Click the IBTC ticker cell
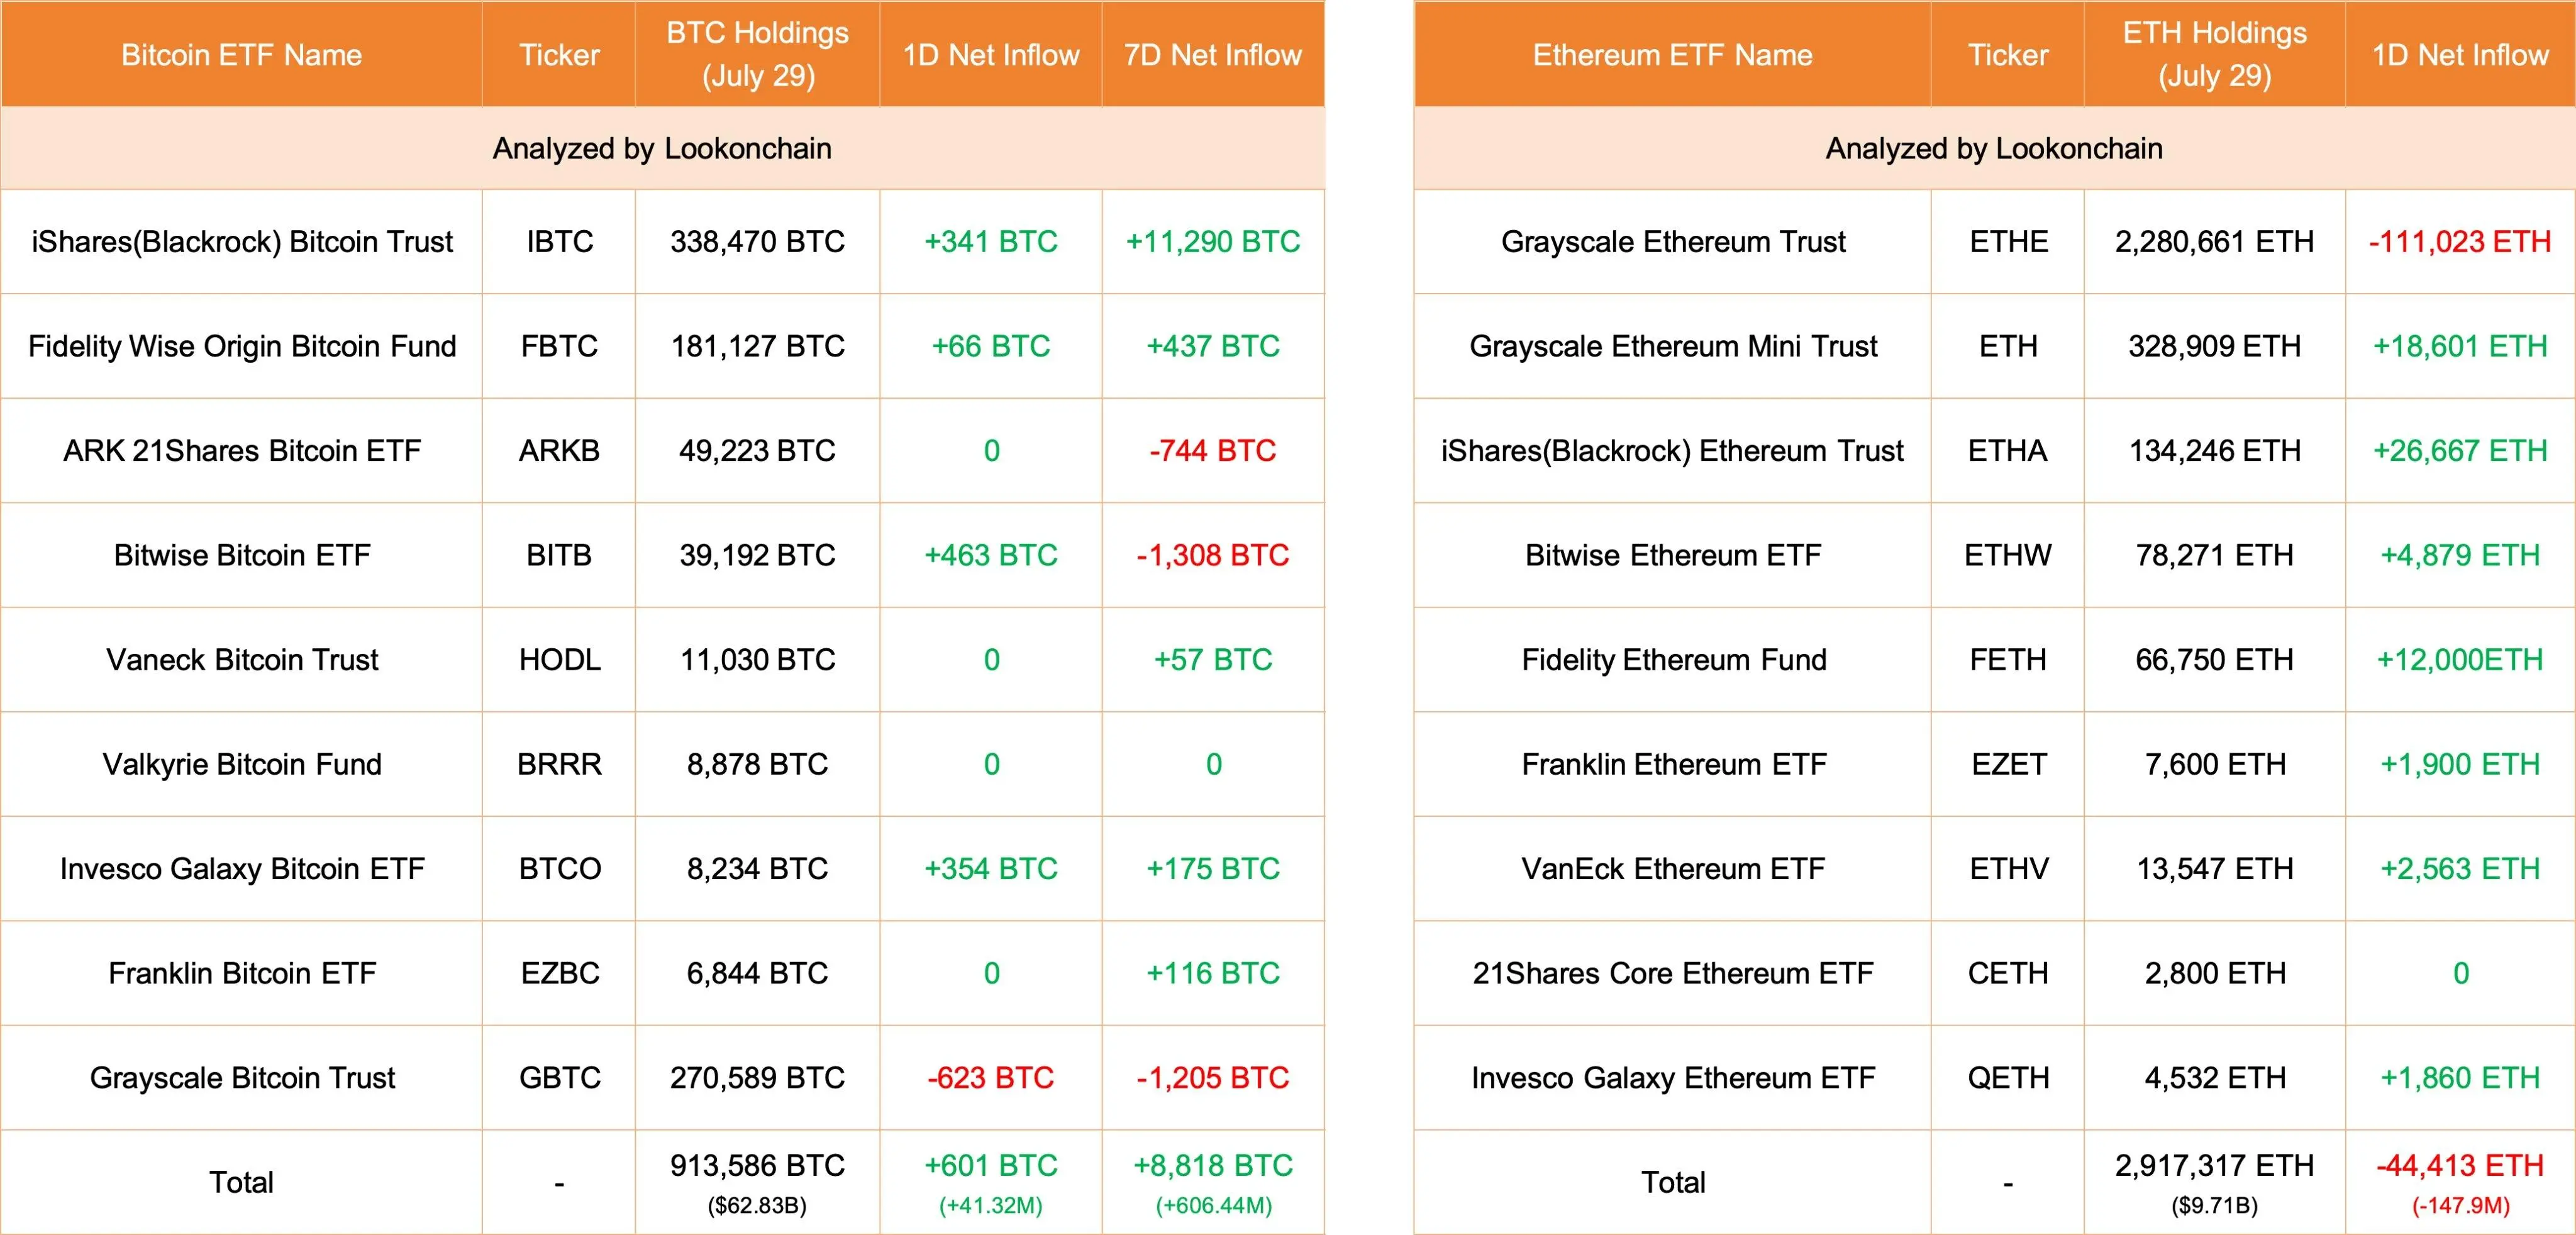The image size is (2576, 1235). point(559,242)
